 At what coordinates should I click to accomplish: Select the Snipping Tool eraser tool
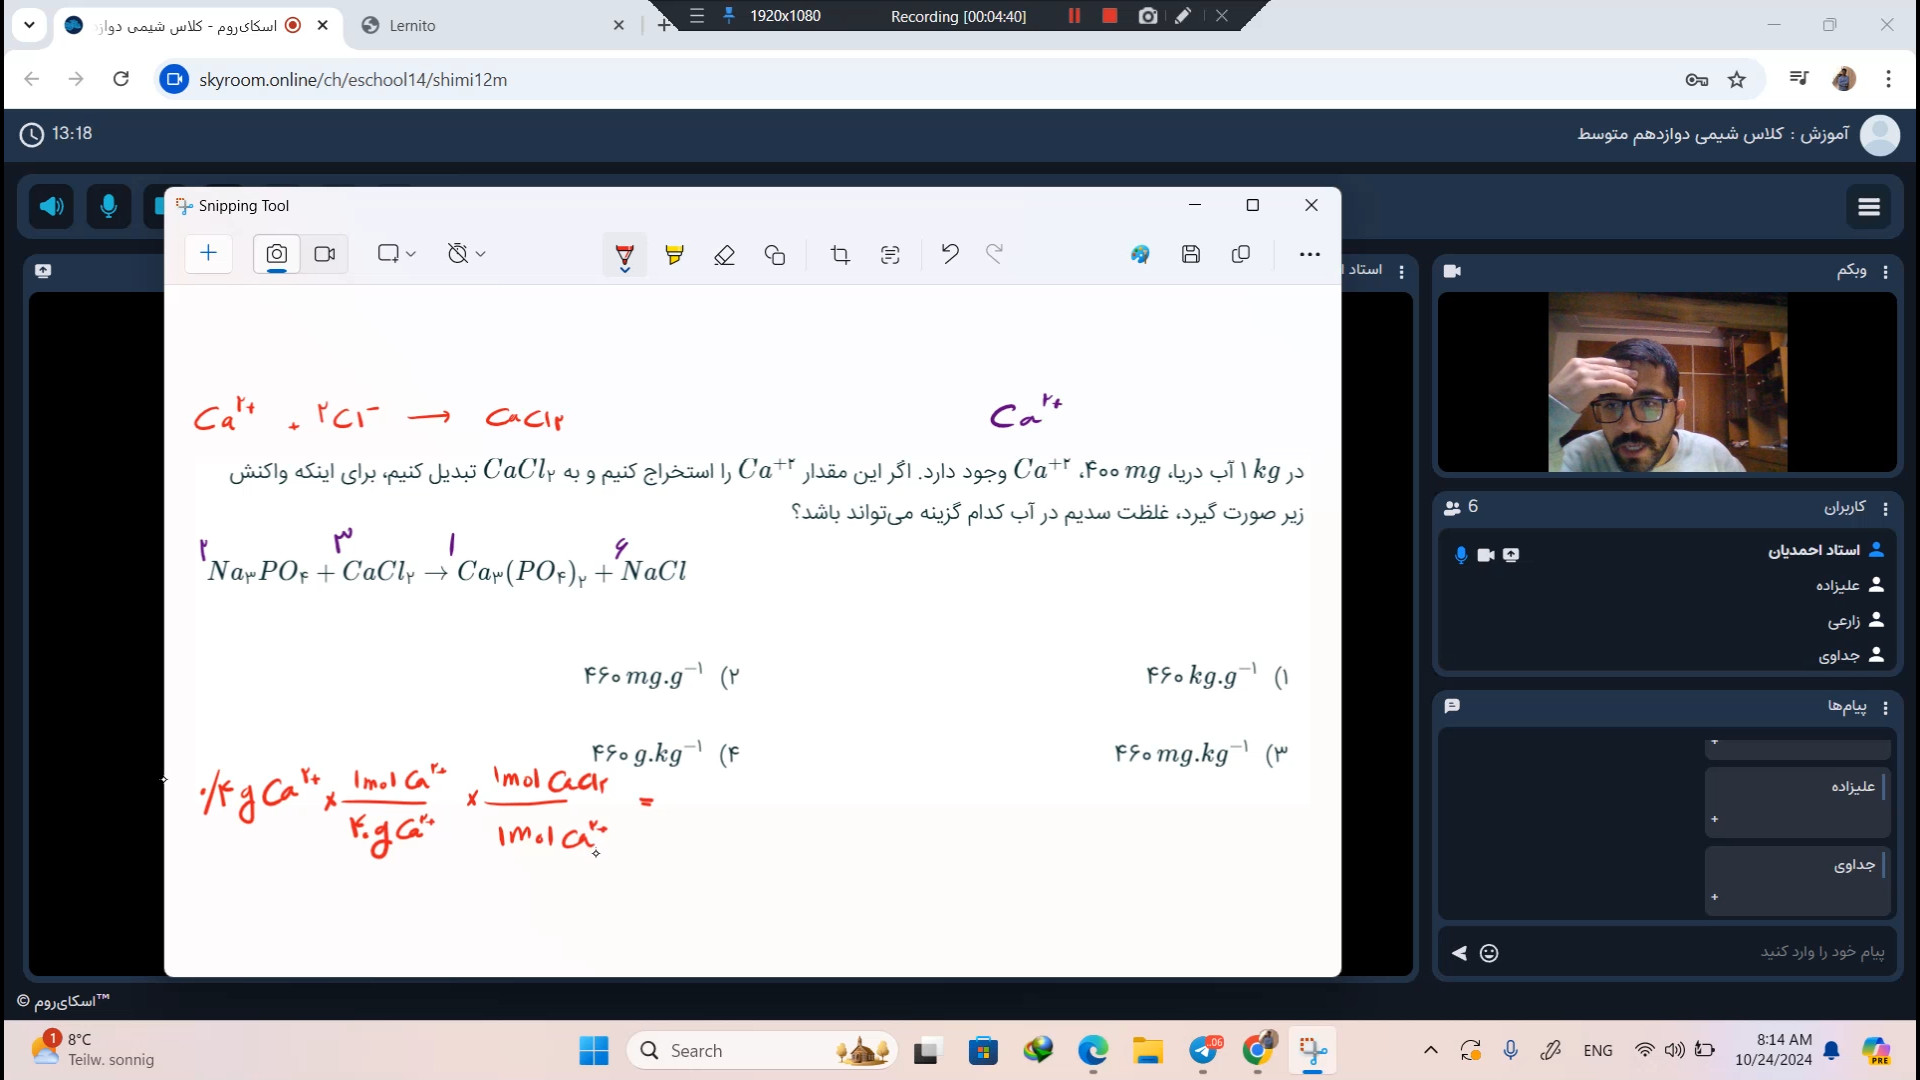click(724, 255)
